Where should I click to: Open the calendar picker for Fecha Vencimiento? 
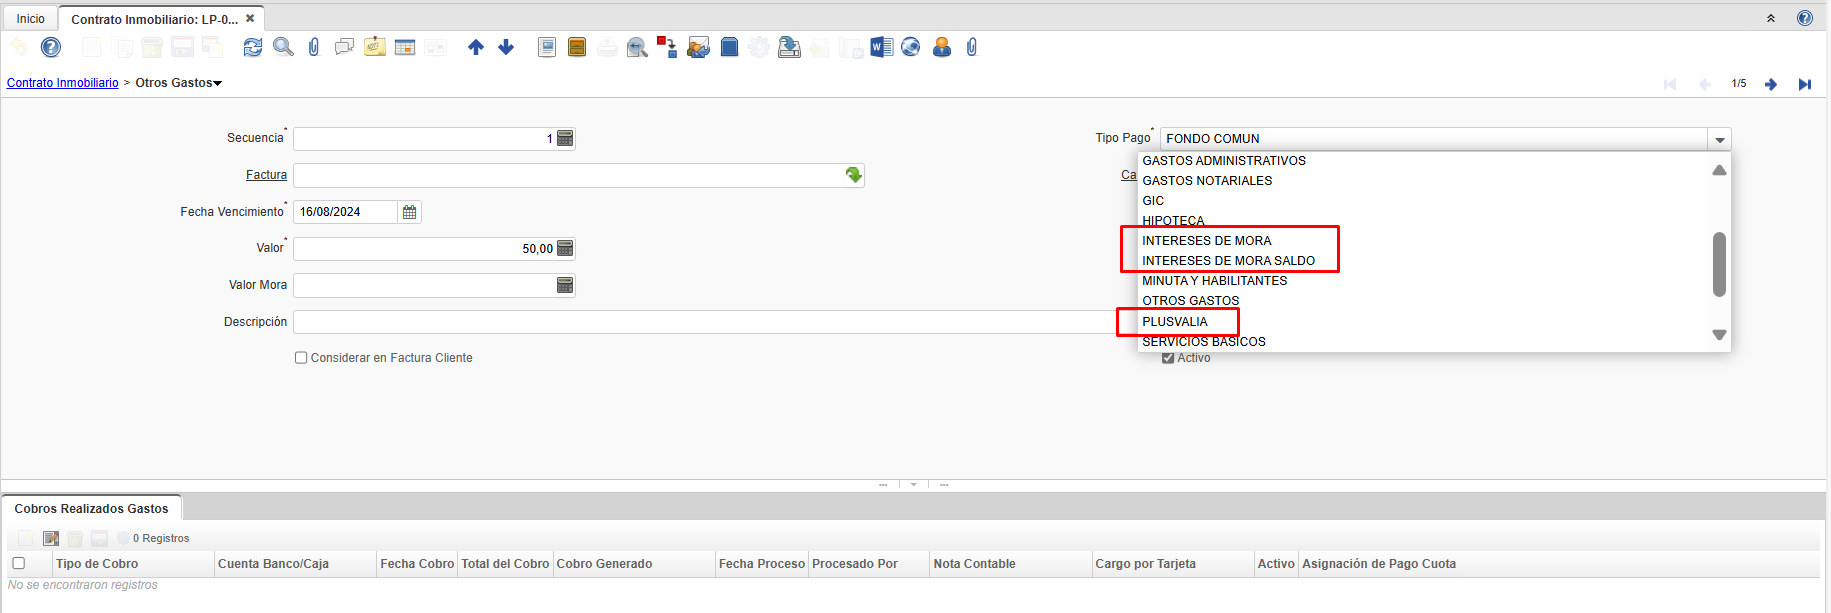pos(409,212)
